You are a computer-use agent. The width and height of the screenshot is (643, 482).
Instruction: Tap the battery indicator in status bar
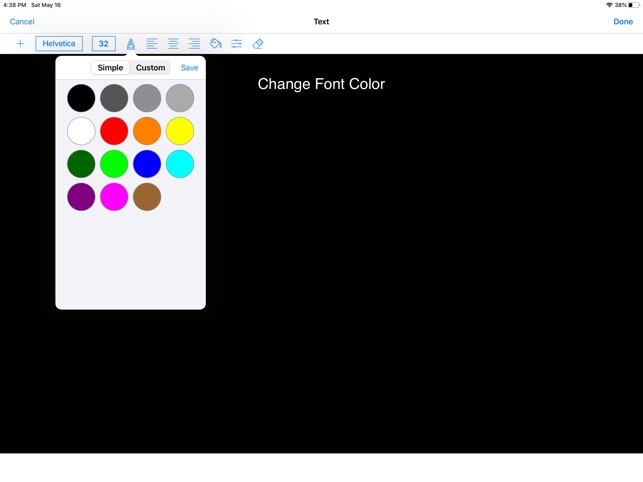634,5
